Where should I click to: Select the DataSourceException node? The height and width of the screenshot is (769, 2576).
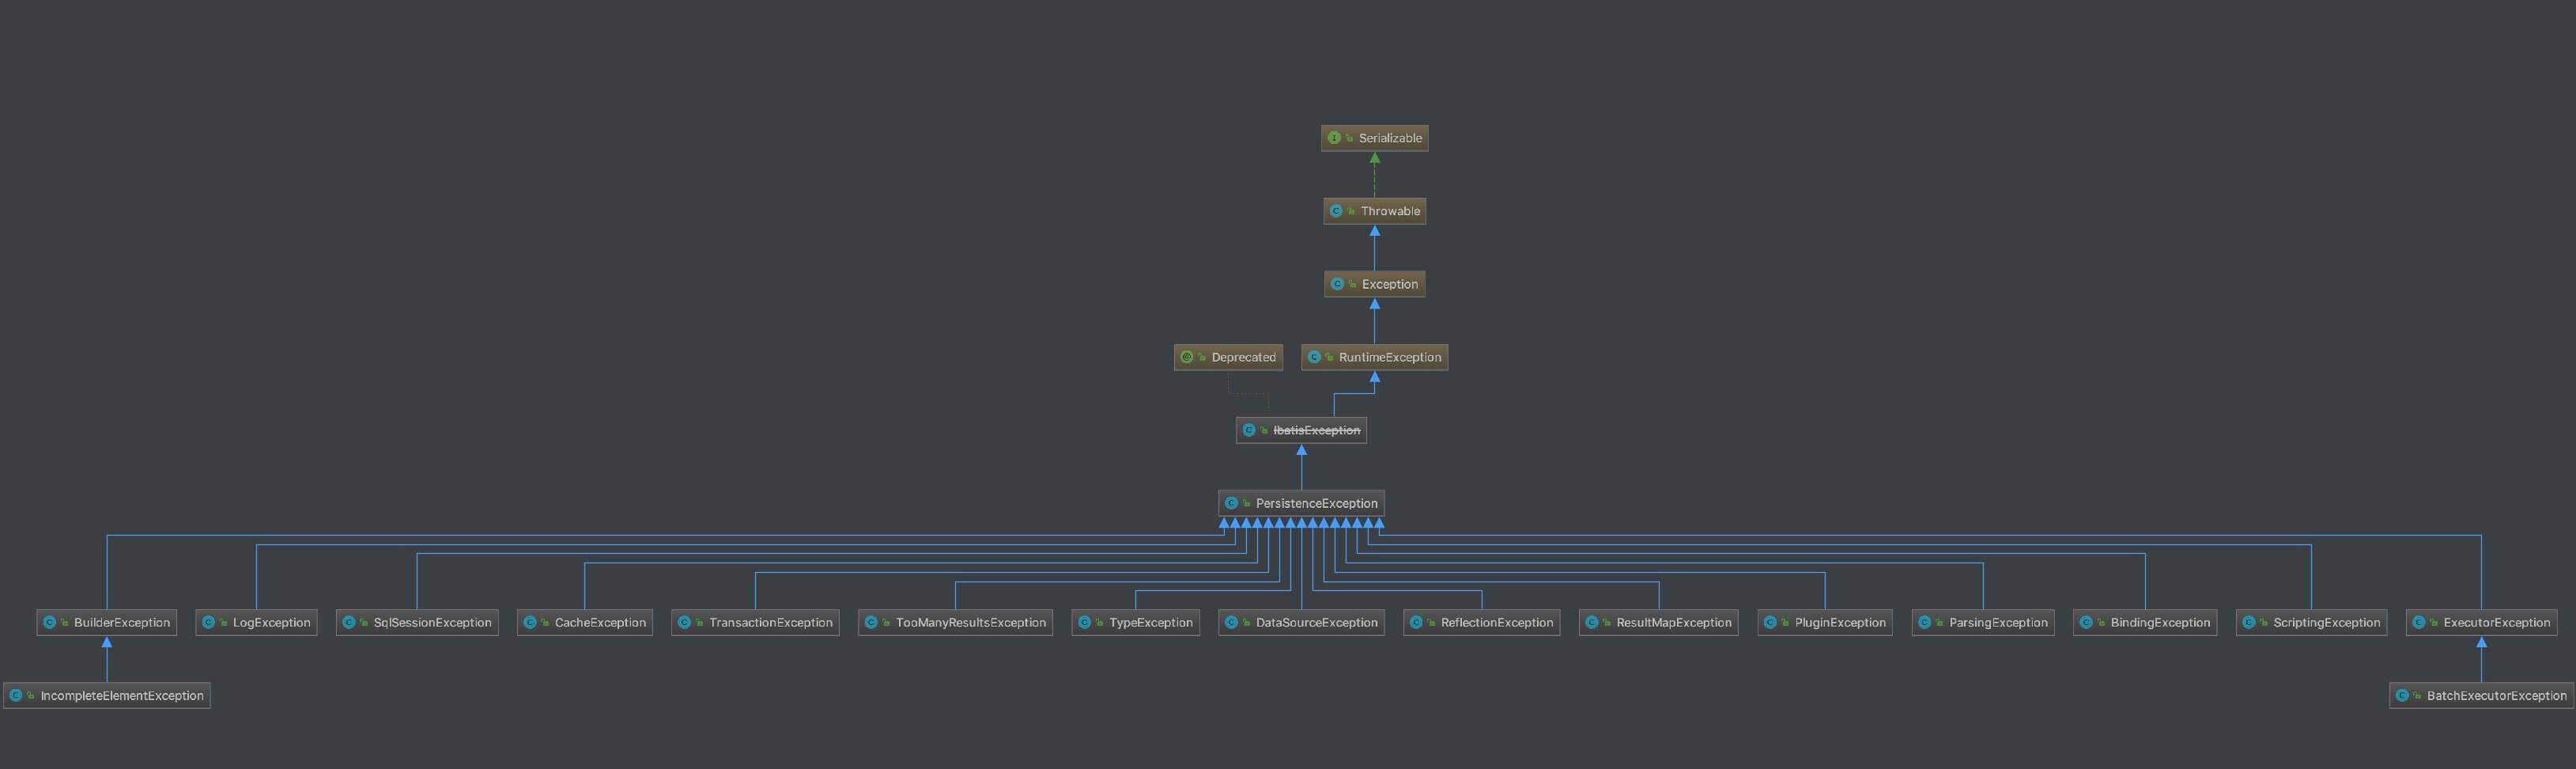coord(1301,622)
